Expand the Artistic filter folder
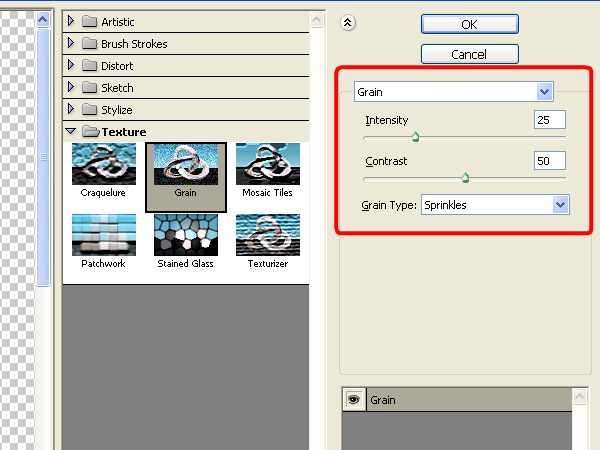Screen dimensions: 600x450 click(x=71, y=21)
